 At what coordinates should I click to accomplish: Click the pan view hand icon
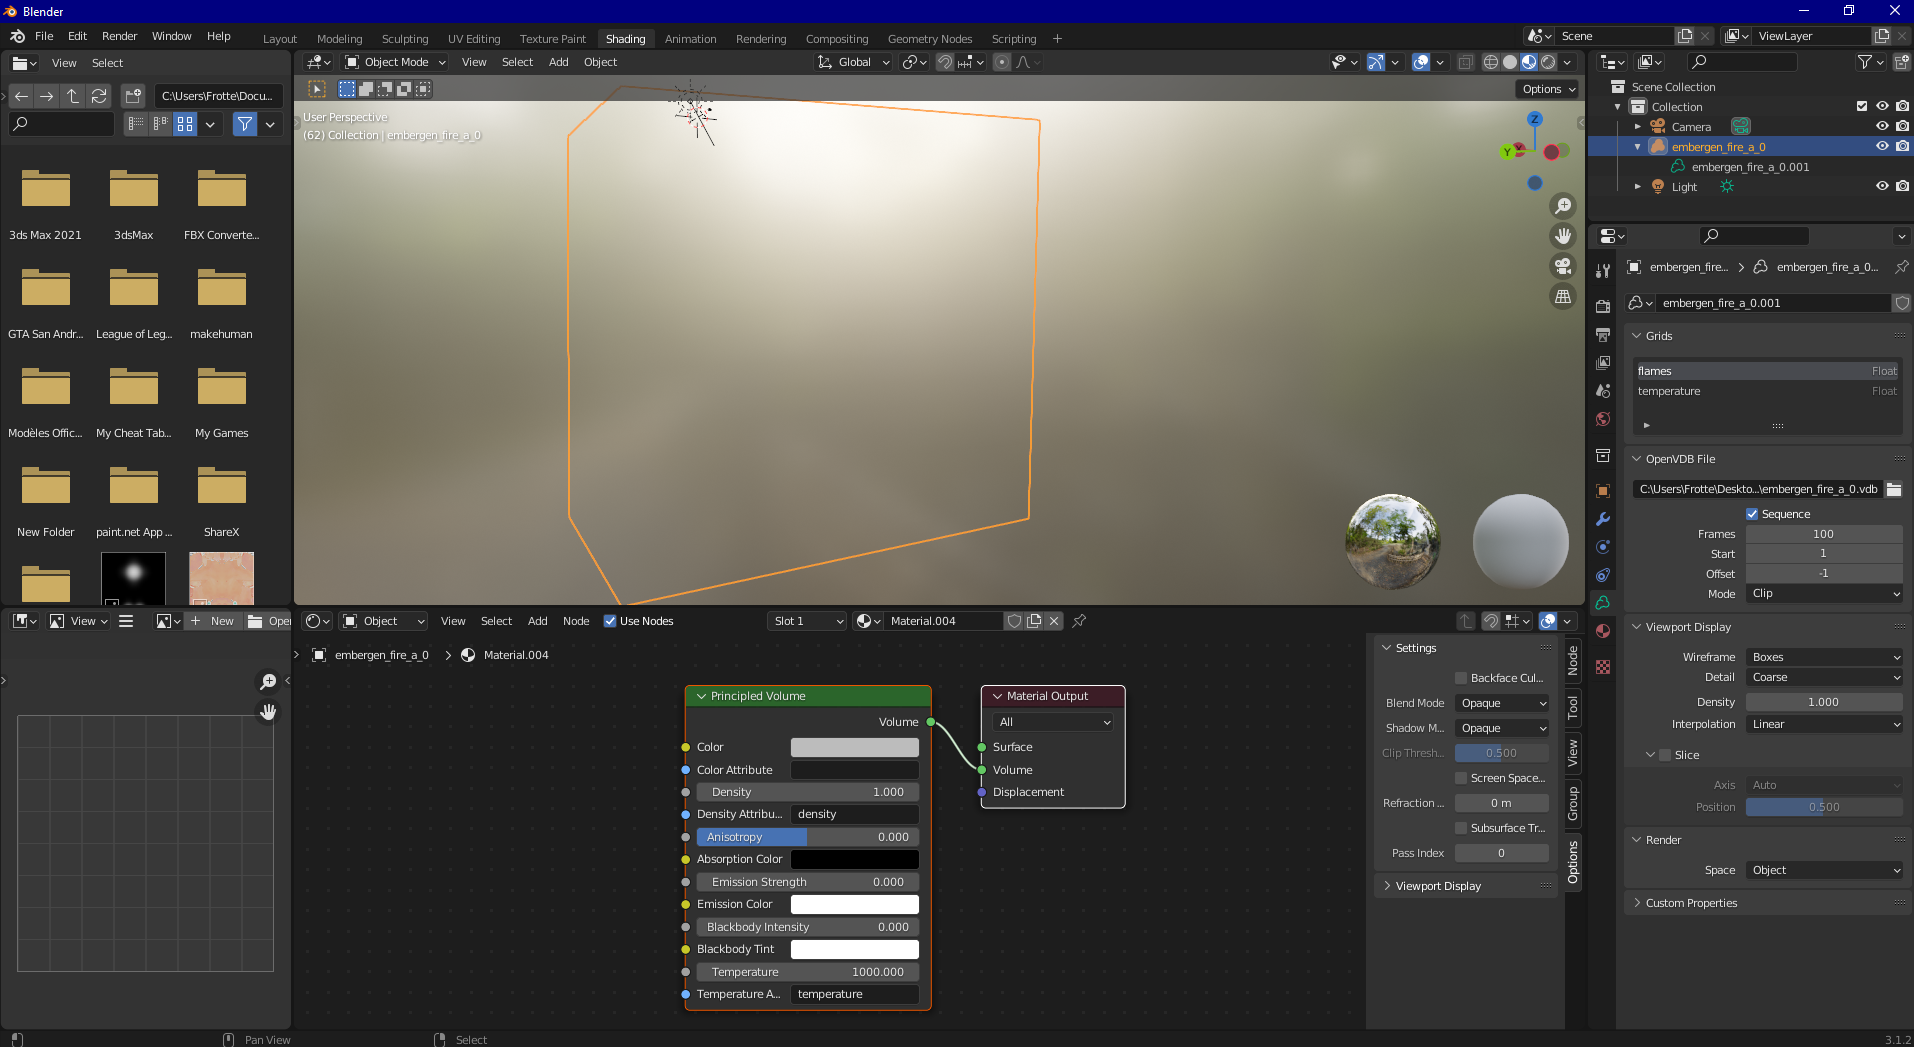coord(1562,236)
